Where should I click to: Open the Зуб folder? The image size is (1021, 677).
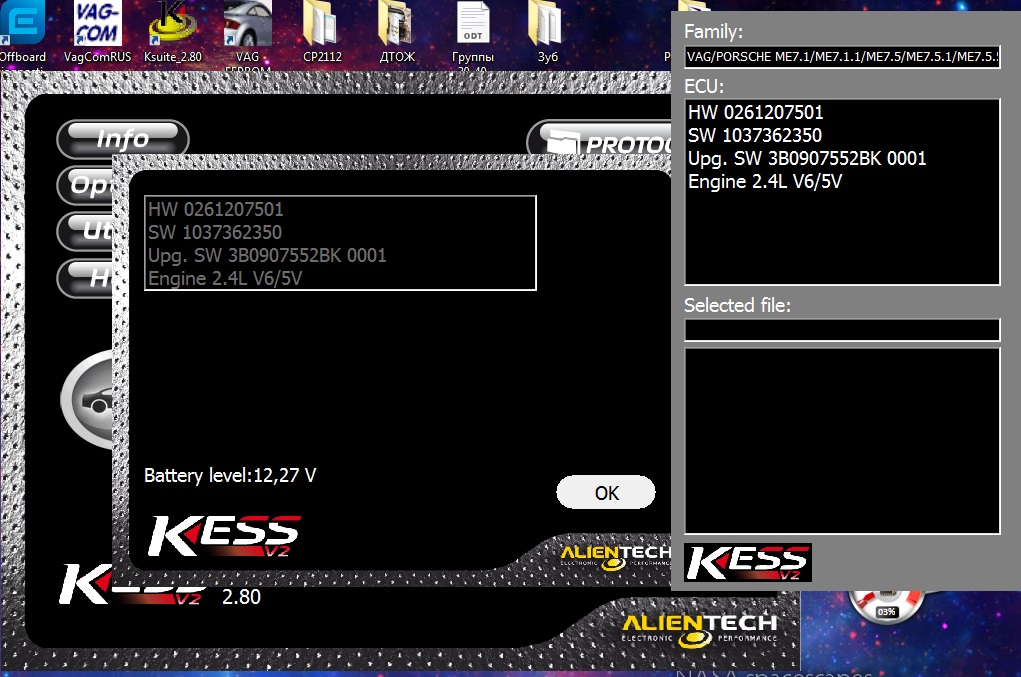point(547,28)
